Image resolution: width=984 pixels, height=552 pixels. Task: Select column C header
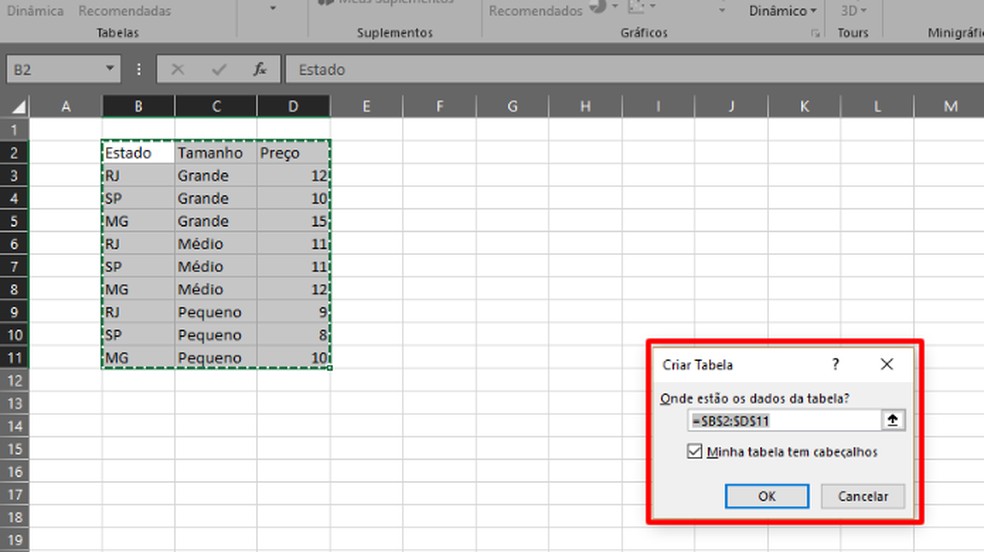(x=216, y=107)
